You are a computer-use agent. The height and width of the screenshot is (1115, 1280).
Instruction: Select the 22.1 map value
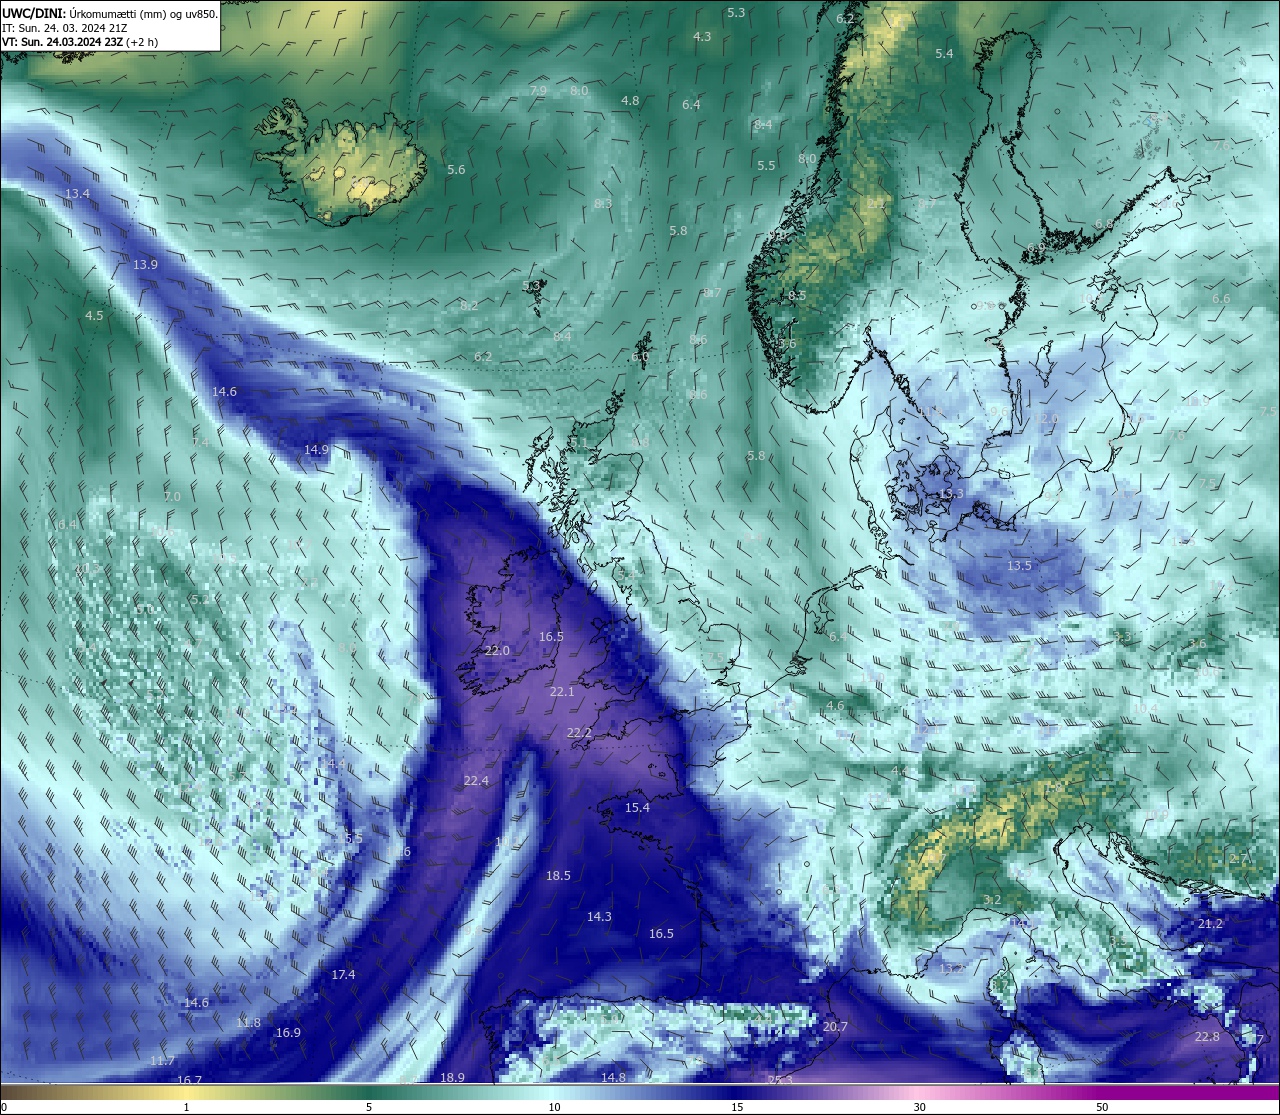(x=562, y=692)
